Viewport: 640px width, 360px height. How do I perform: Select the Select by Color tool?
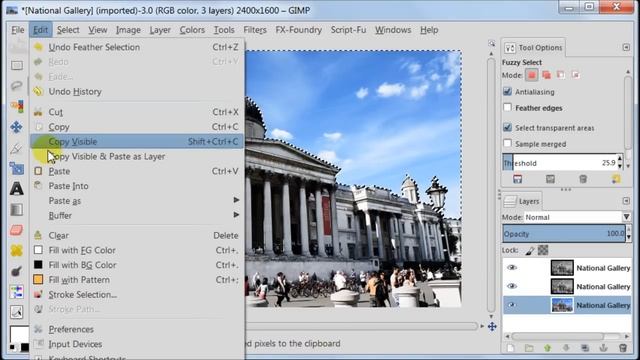17,106
